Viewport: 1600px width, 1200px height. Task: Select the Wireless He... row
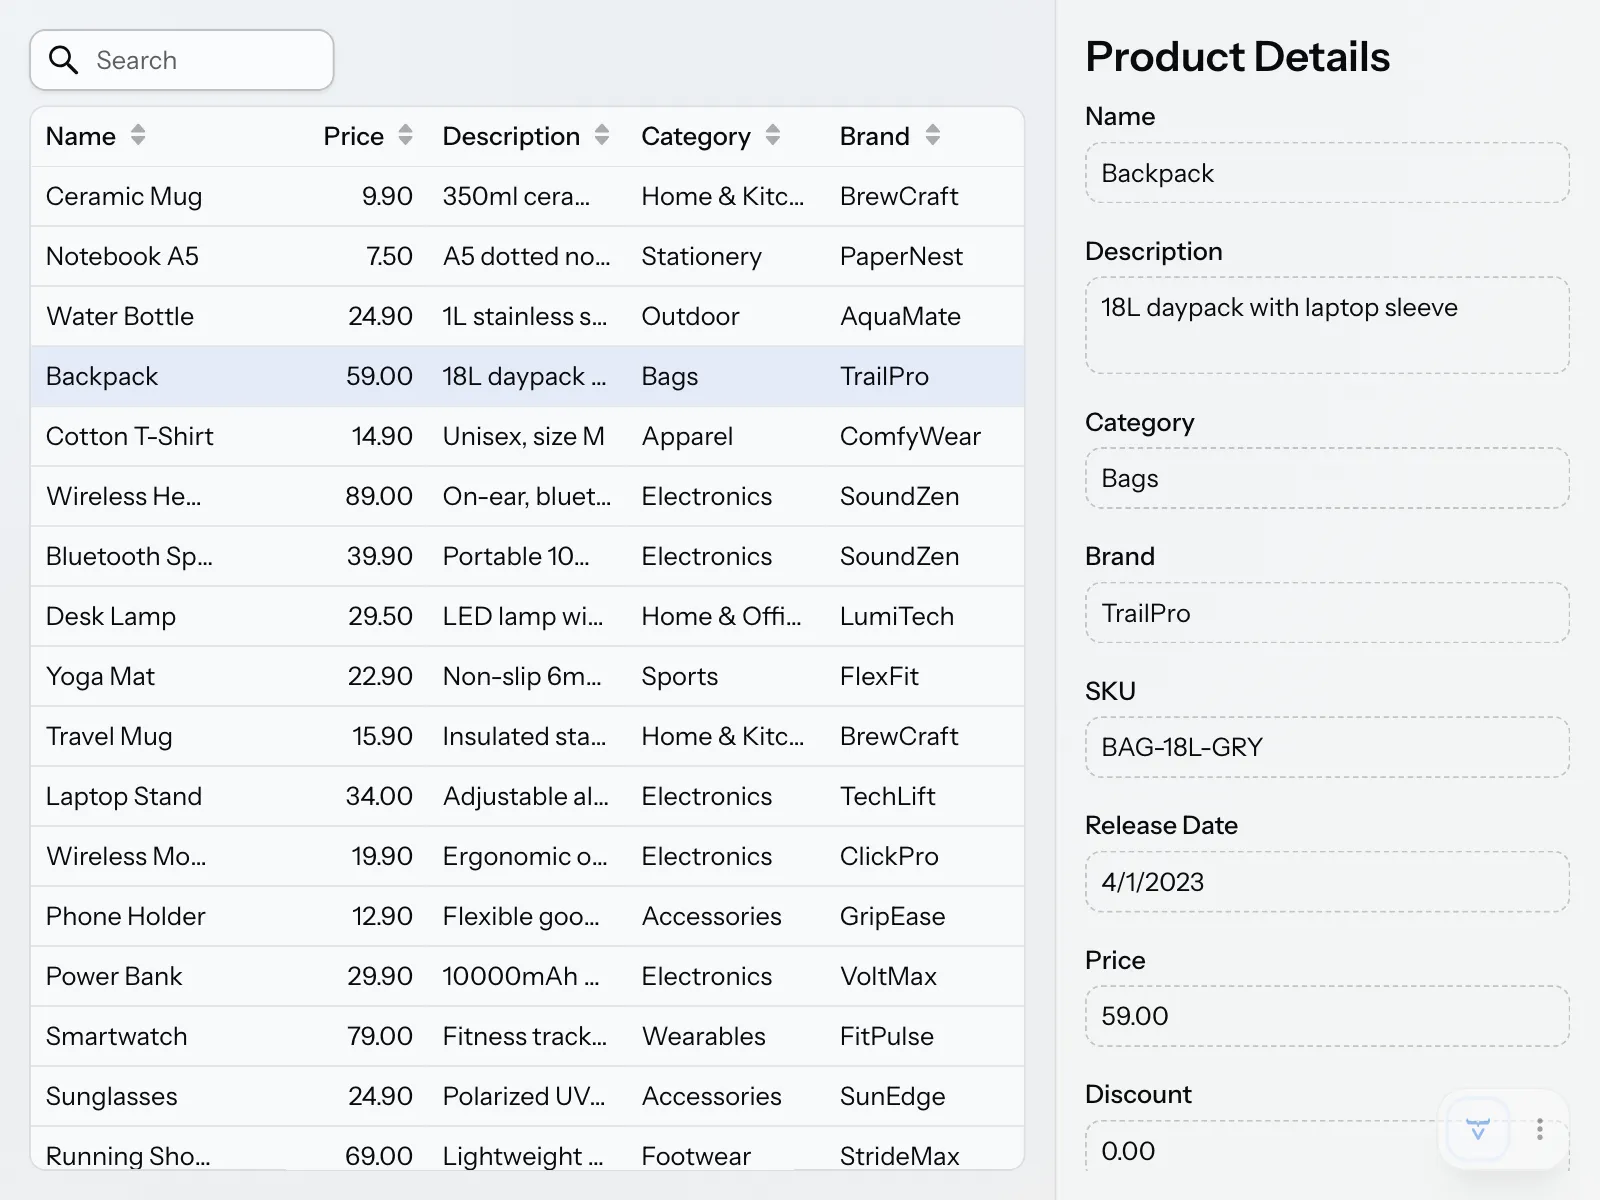pos(527,496)
